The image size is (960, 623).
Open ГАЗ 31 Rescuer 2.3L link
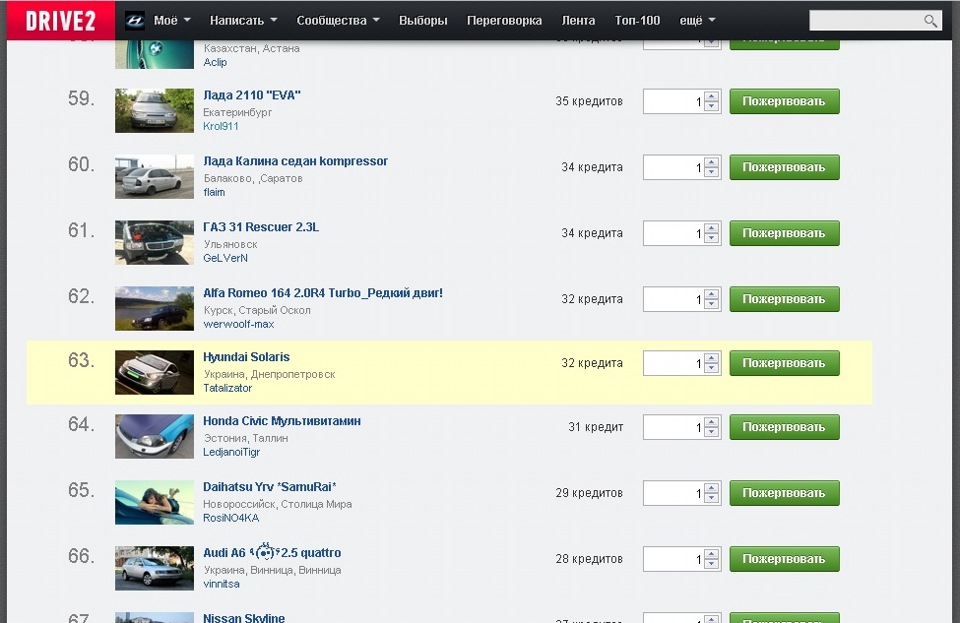coord(261,227)
